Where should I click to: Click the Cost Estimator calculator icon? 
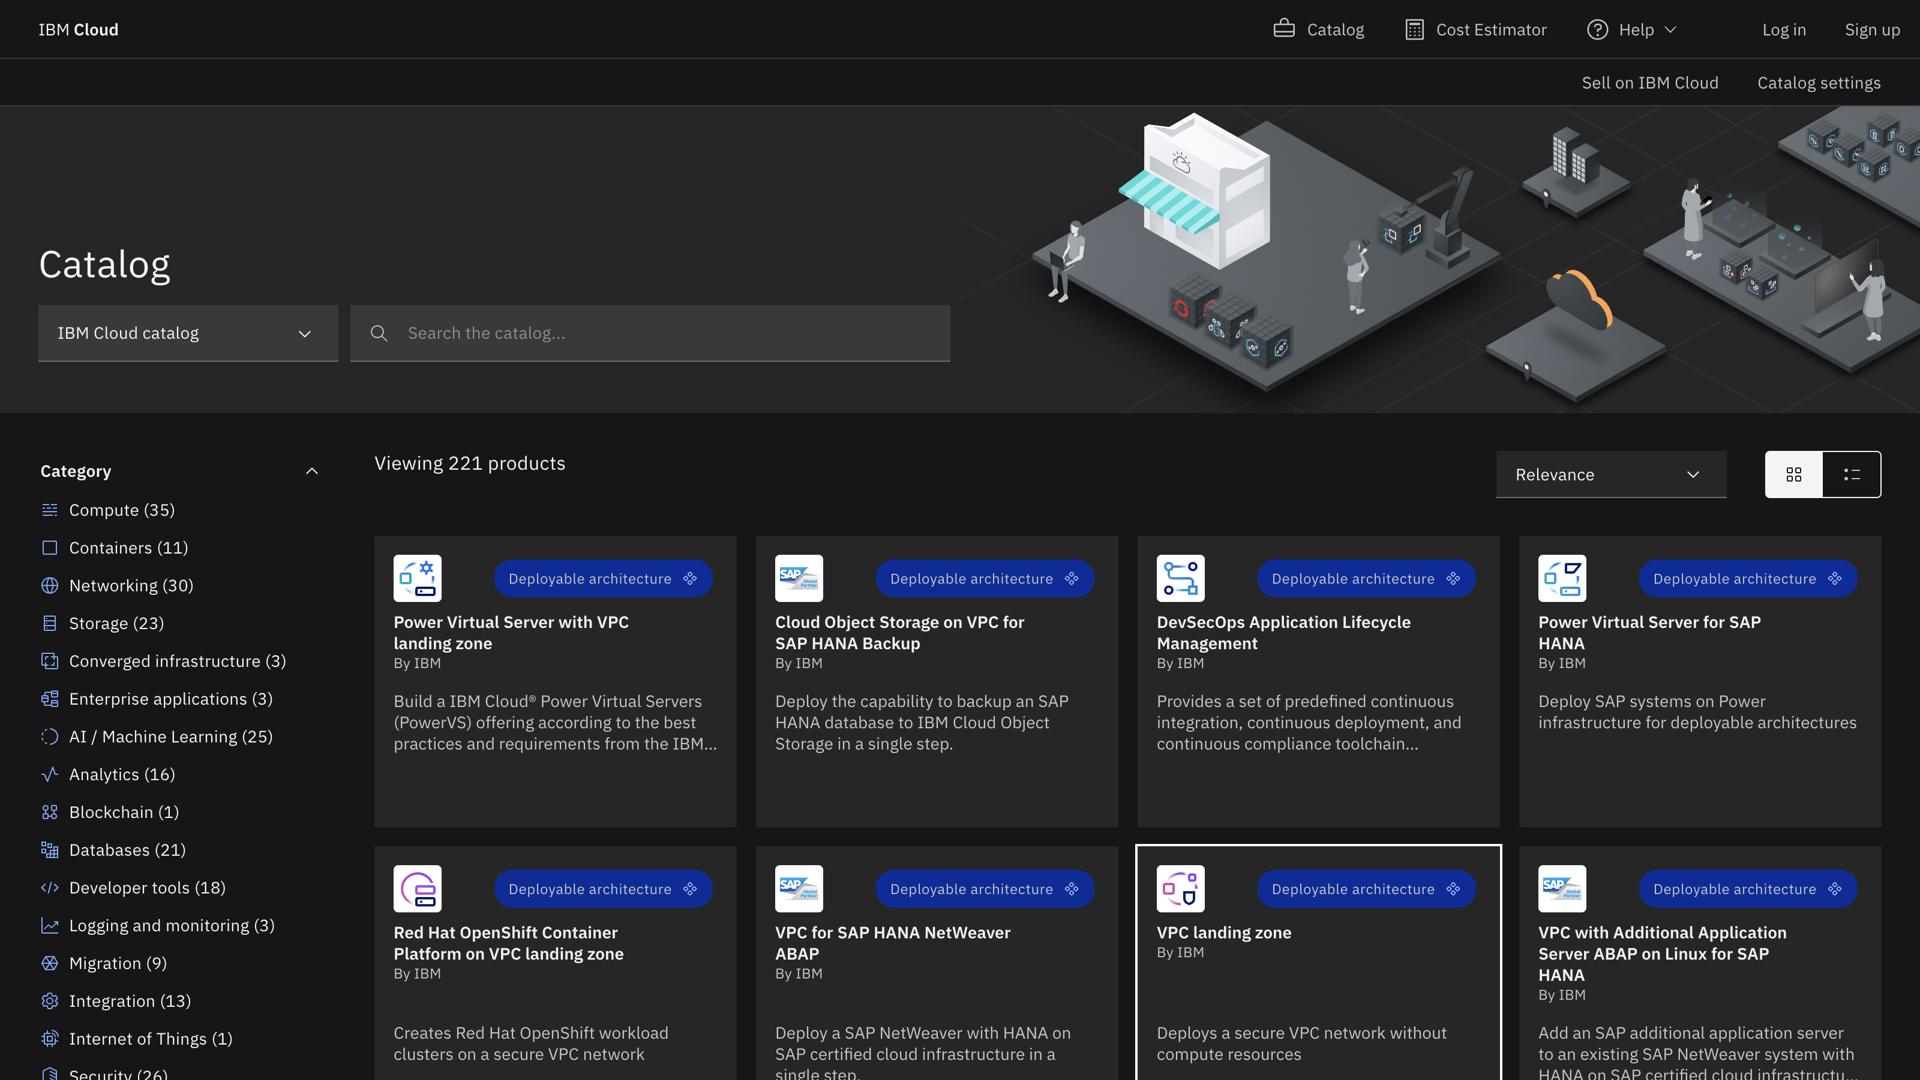tap(1414, 29)
